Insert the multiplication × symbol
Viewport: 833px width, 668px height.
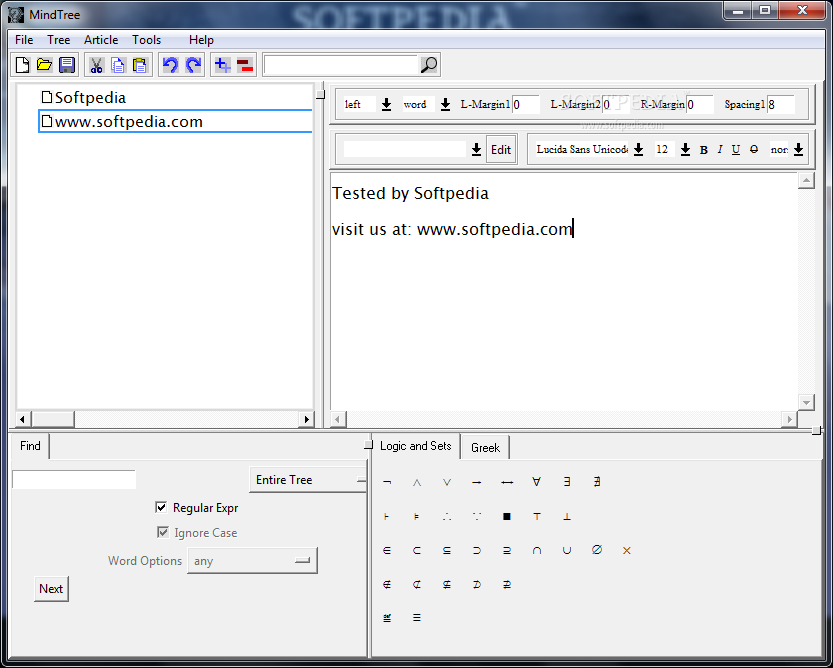627,550
